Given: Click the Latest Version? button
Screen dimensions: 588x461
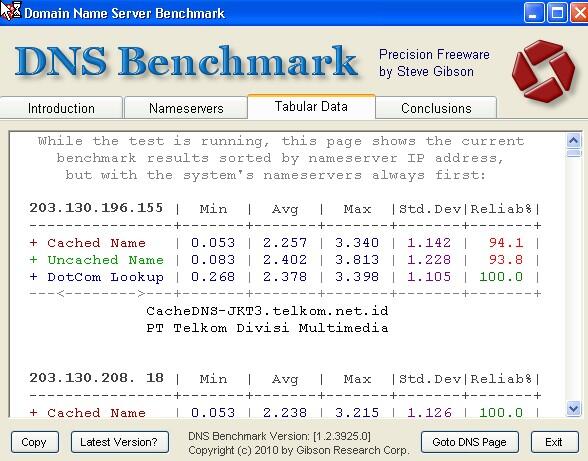Looking at the screenshot, I should [x=120, y=442].
